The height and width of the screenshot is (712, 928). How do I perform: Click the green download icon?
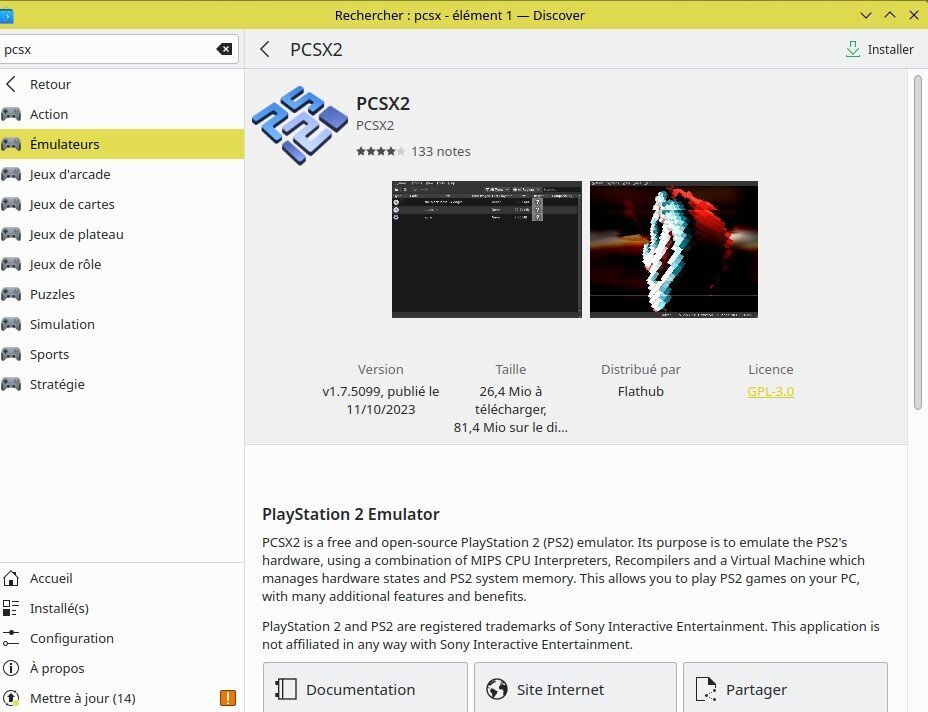click(x=853, y=49)
